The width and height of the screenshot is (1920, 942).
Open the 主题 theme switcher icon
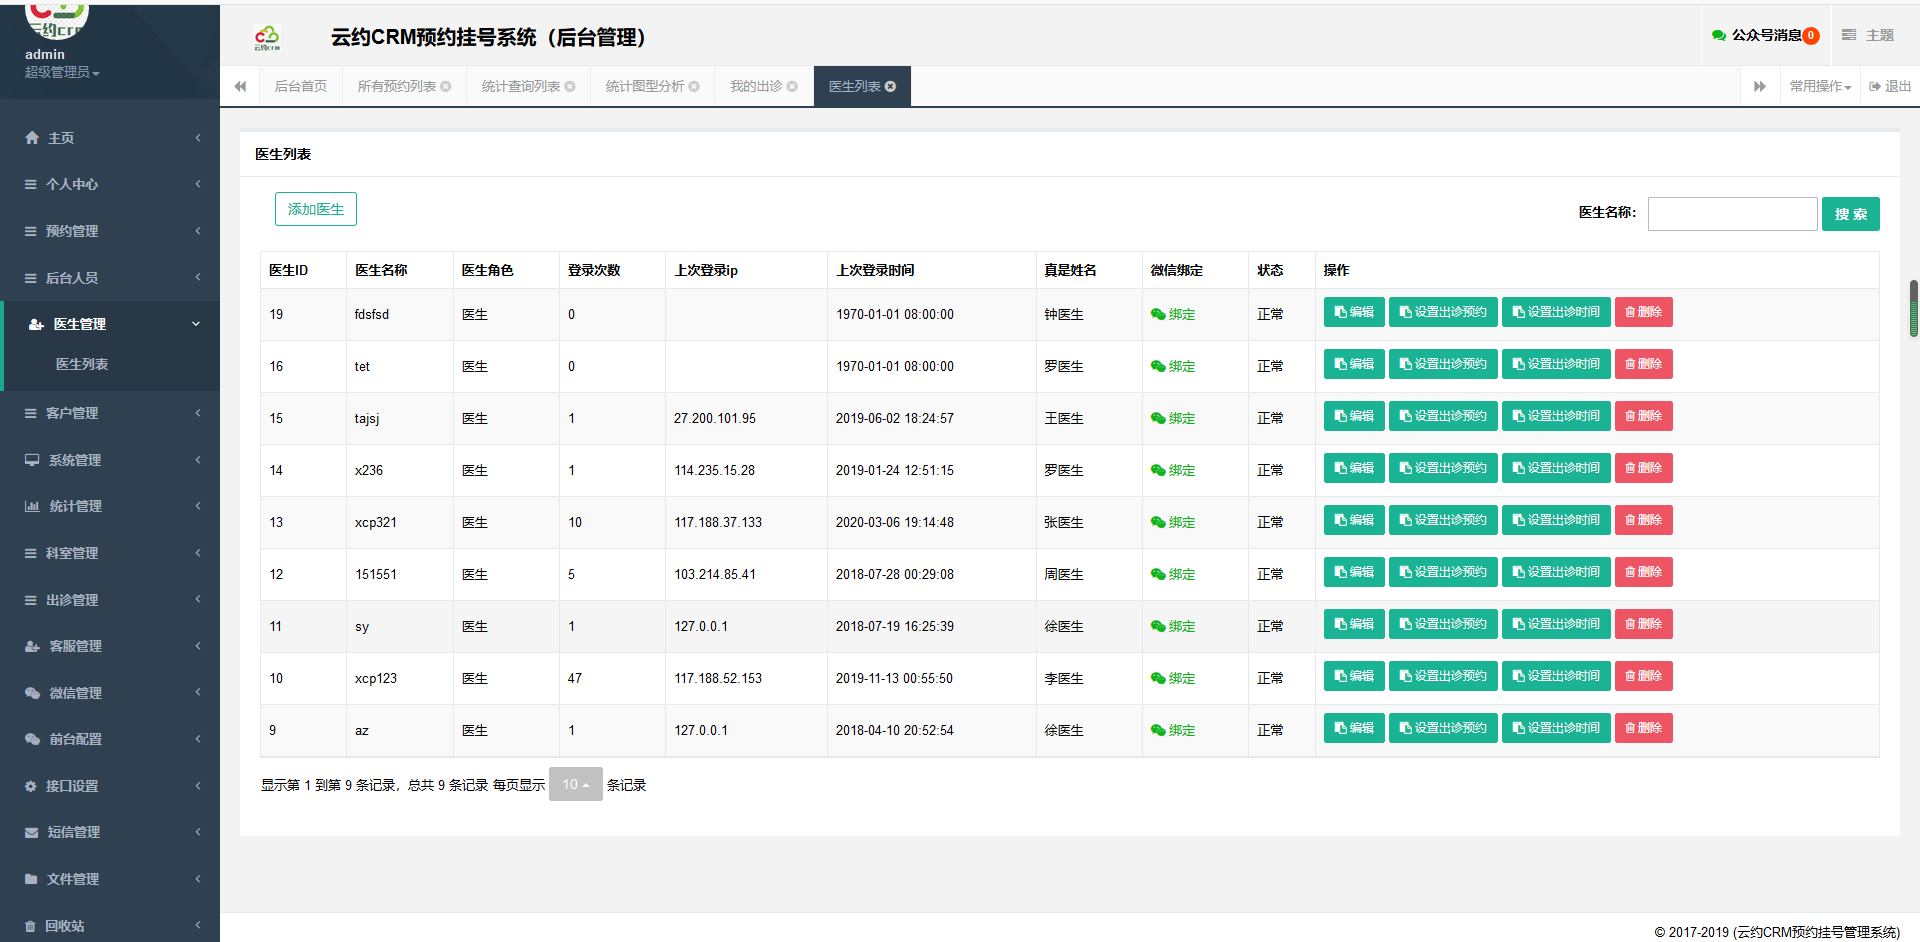1849,35
